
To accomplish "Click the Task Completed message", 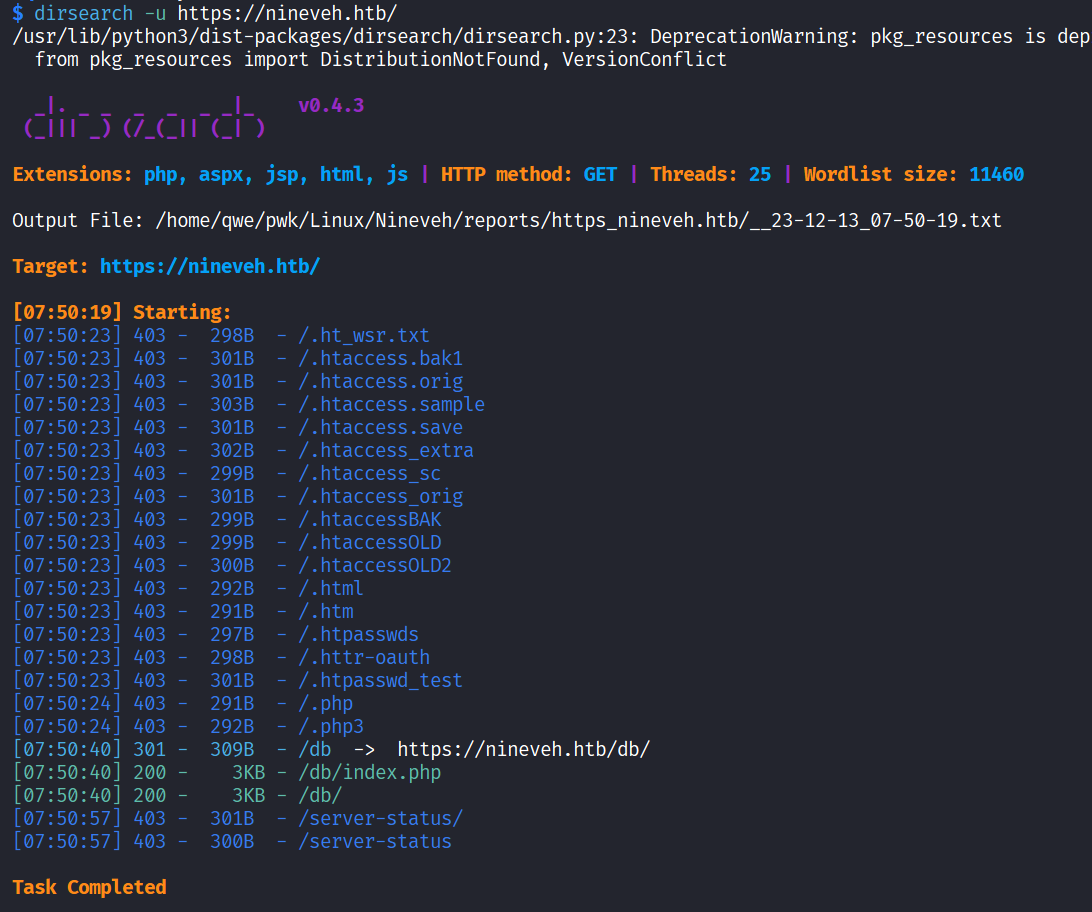I will coord(89,888).
